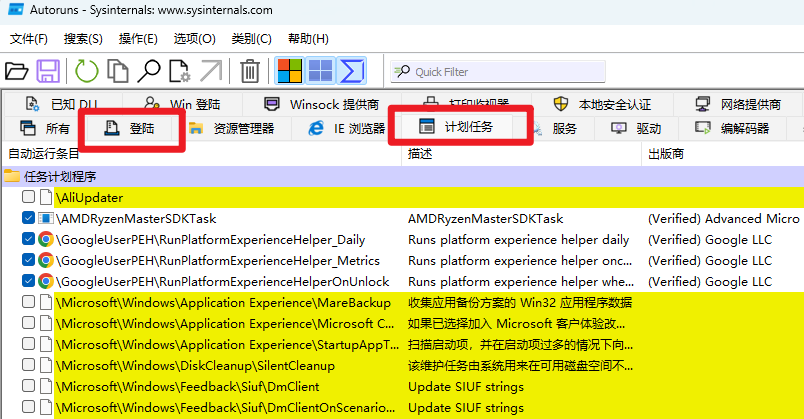Click the Chrome icon for RunPlatformExperienceHelper_Metrics

(46, 261)
